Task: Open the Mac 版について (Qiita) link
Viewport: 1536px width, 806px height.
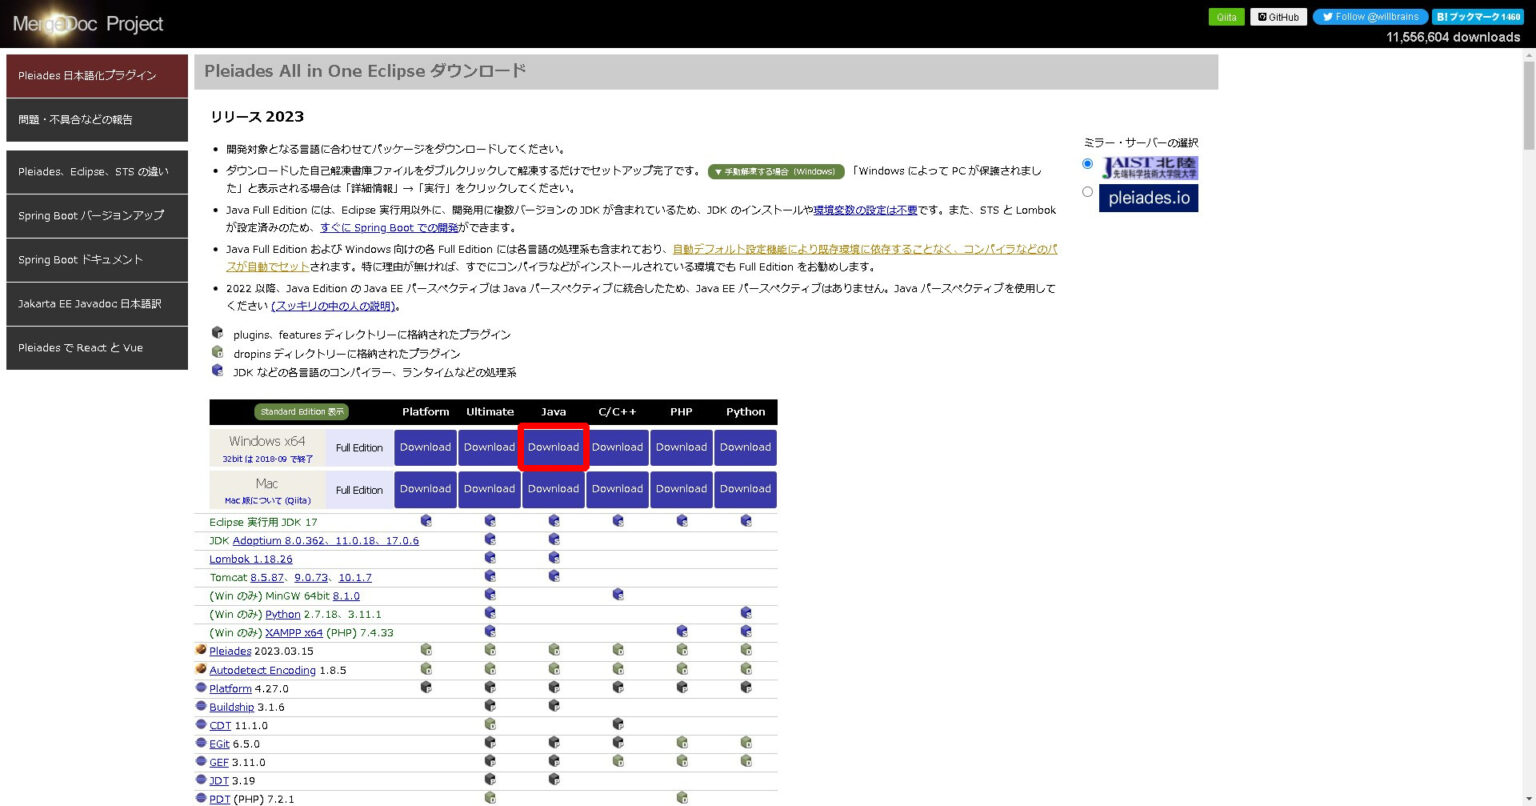Action: (267, 500)
